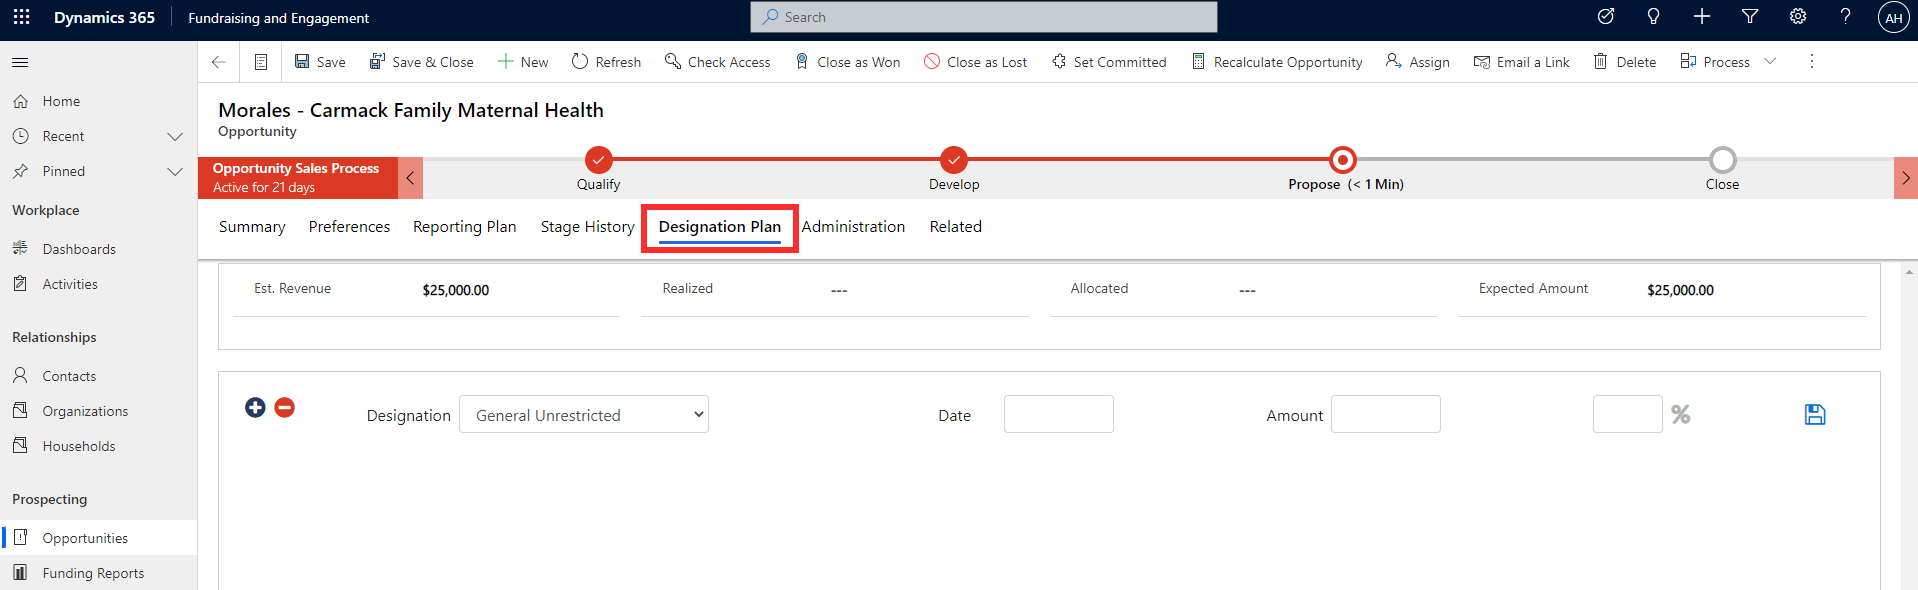Open the Dynamics 365 app launcher grid

tap(21, 17)
